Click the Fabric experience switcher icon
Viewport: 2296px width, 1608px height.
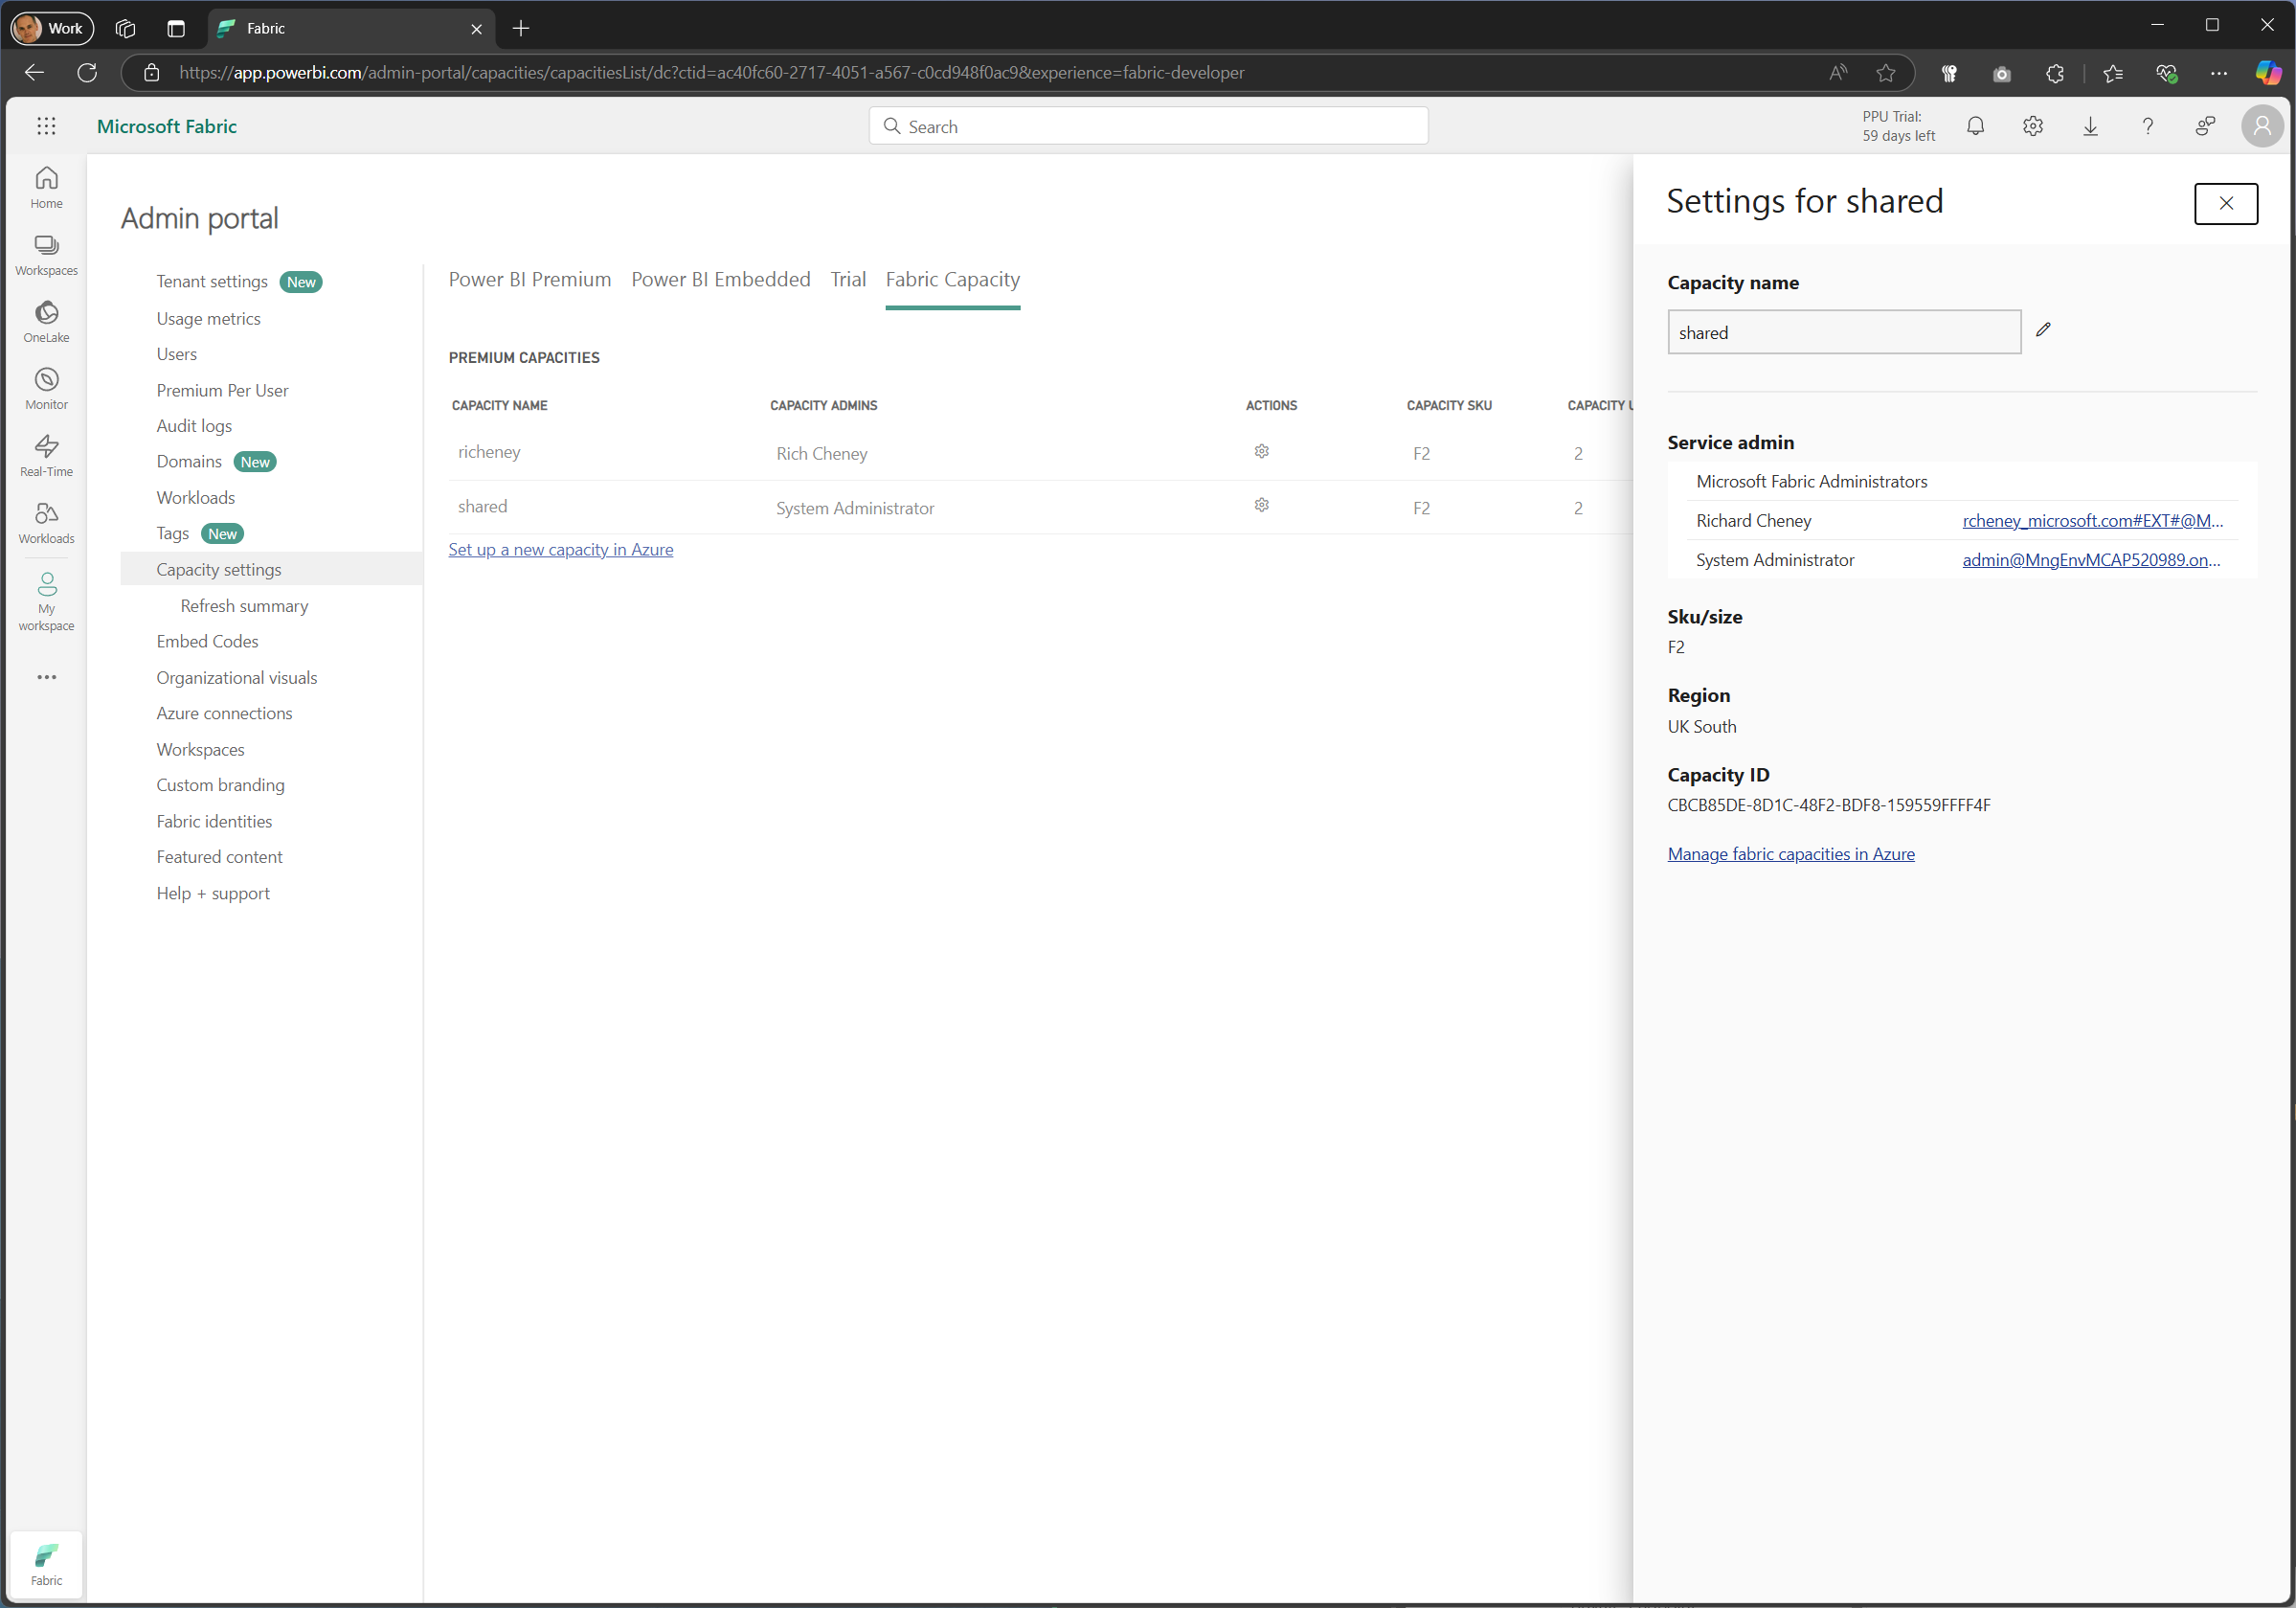pyautogui.click(x=46, y=1565)
